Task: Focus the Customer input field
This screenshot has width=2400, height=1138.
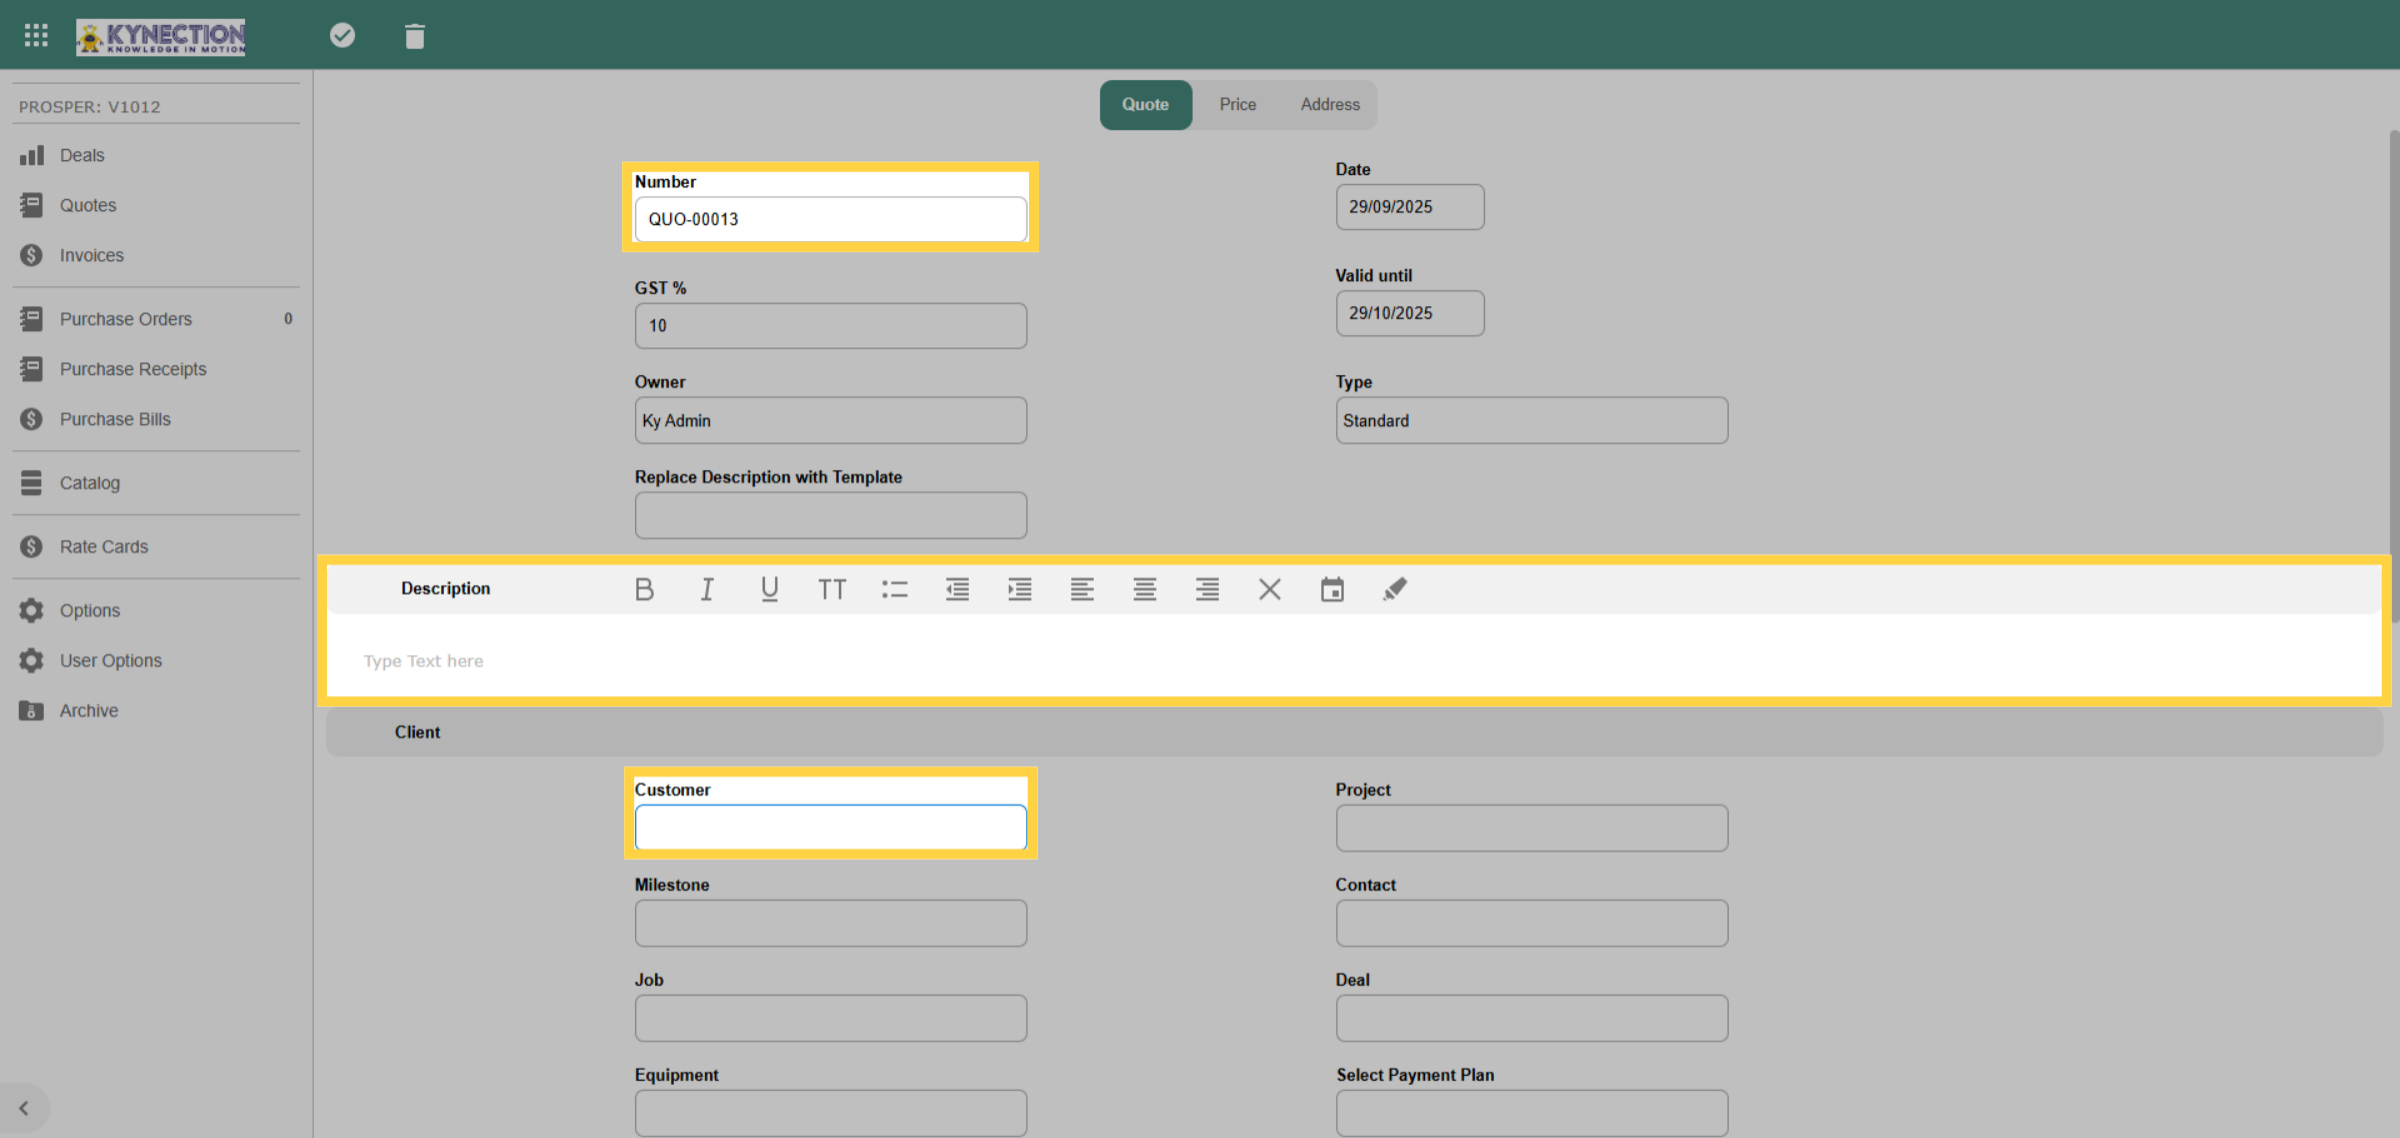Action: tap(830, 828)
